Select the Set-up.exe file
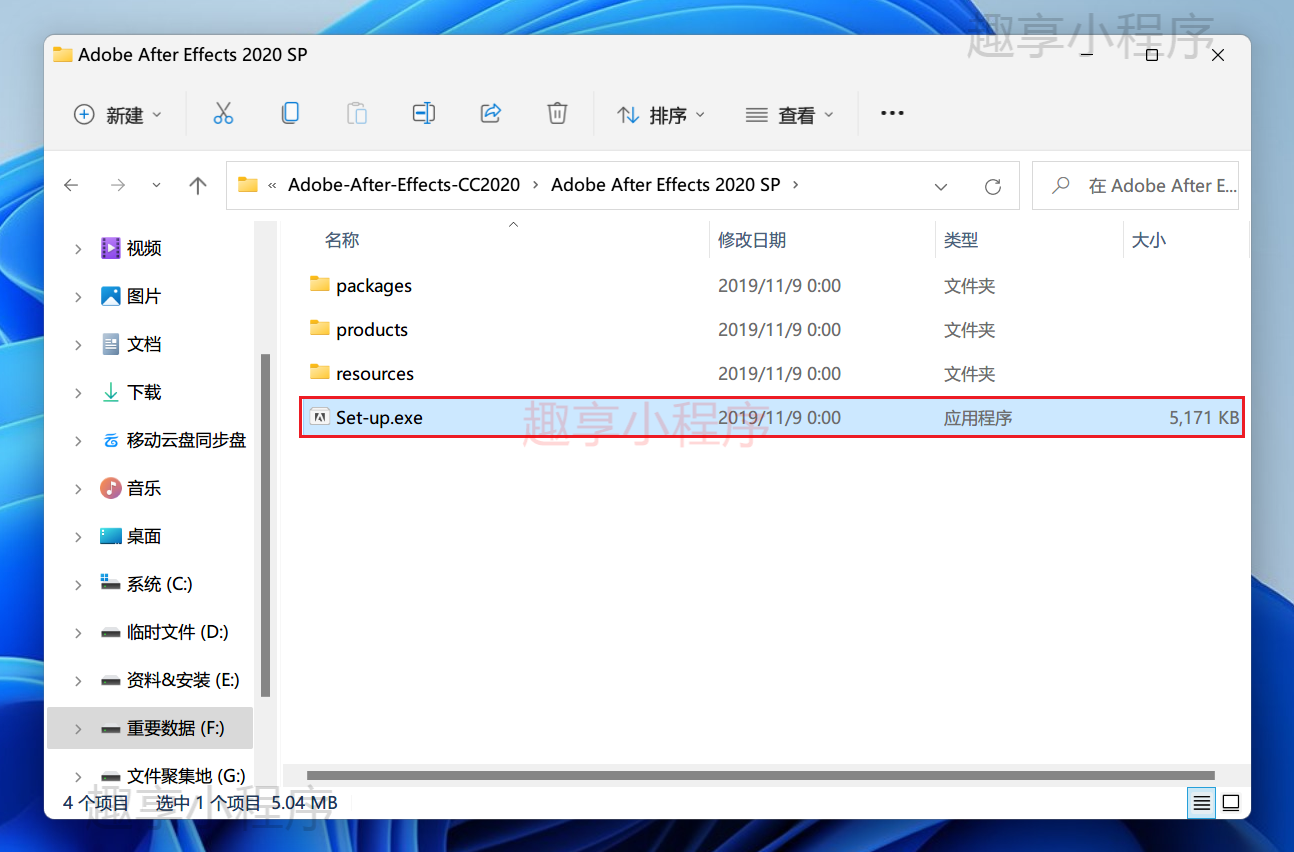 (x=772, y=417)
